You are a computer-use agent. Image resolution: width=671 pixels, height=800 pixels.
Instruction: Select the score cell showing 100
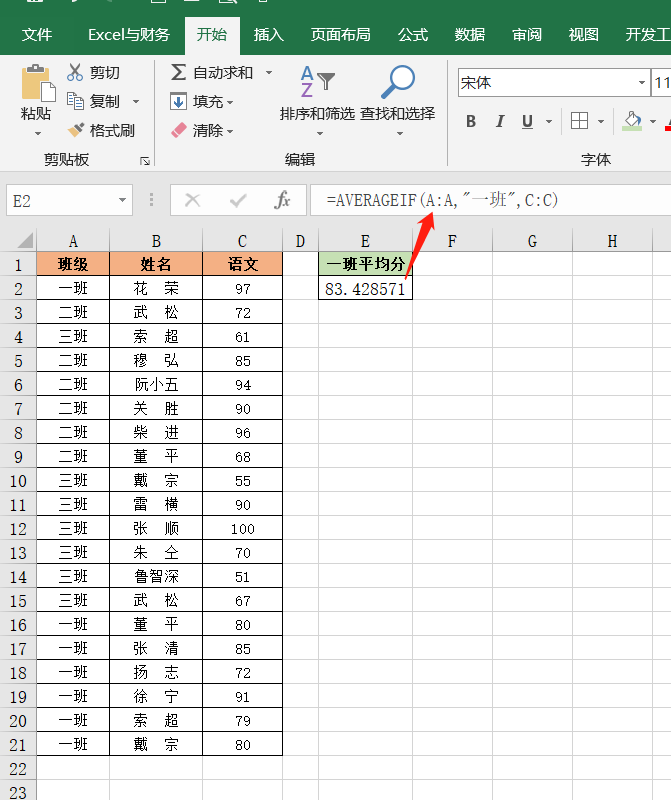click(242, 529)
